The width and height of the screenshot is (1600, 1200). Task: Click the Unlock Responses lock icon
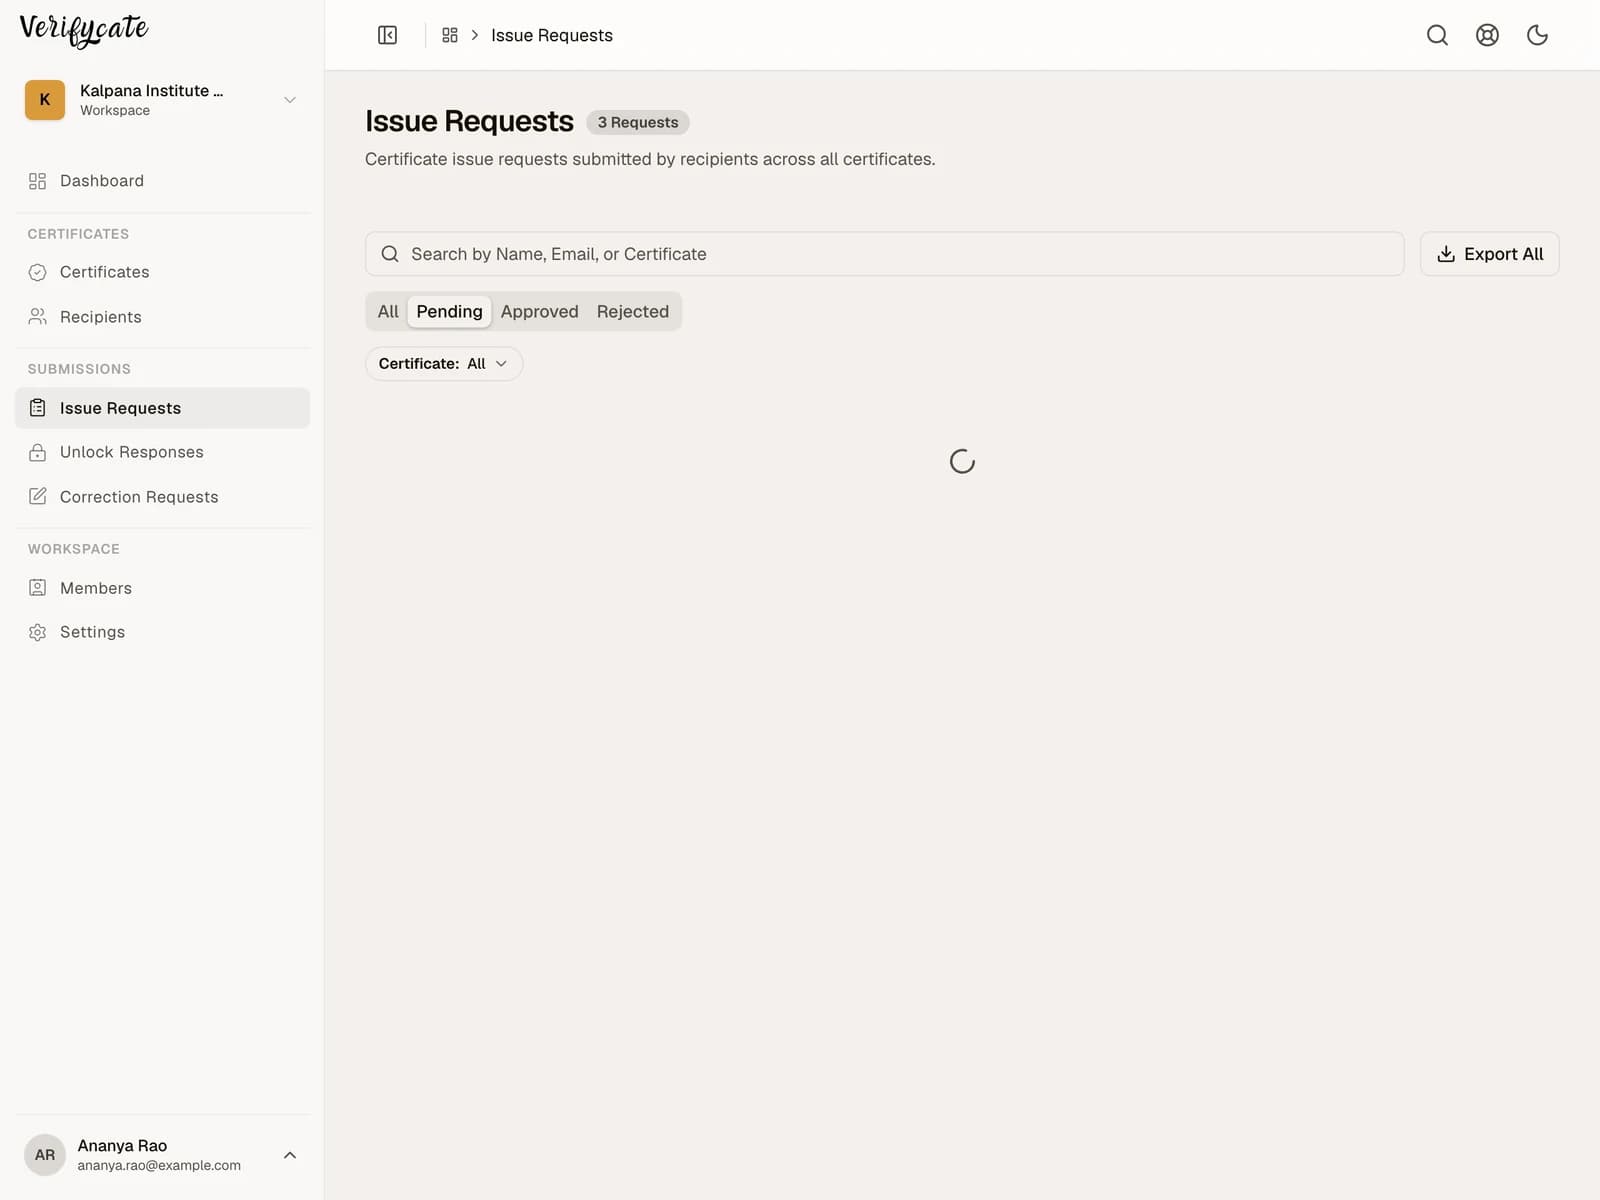click(38, 452)
